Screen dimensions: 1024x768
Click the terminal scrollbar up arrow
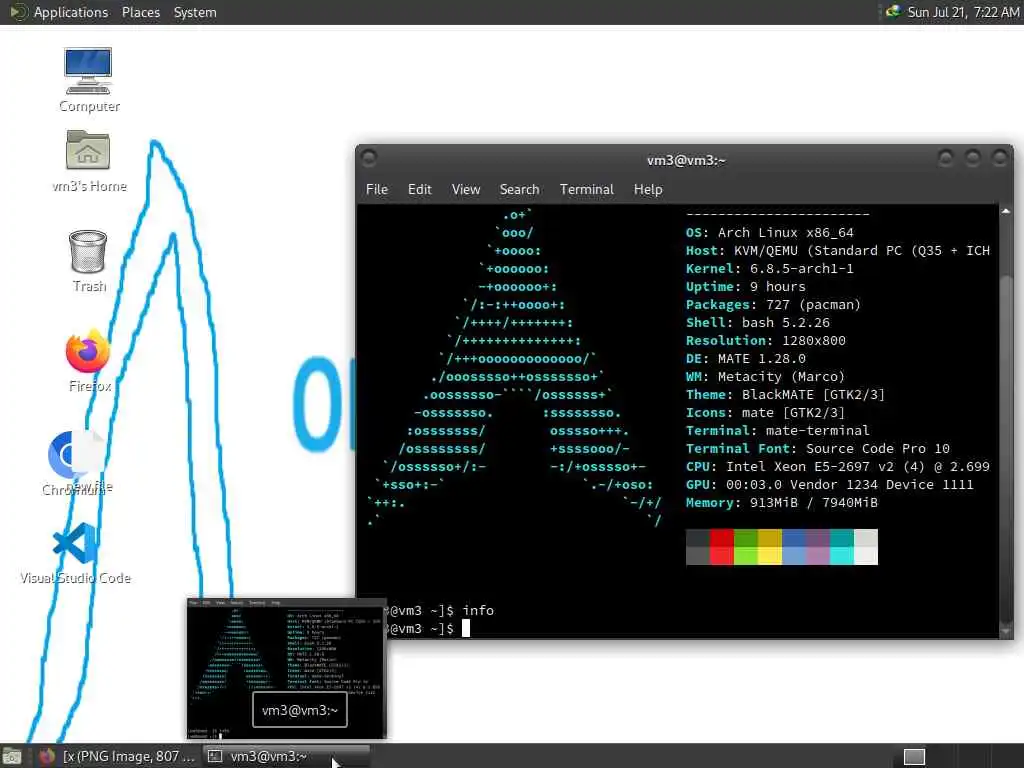click(1006, 212)
